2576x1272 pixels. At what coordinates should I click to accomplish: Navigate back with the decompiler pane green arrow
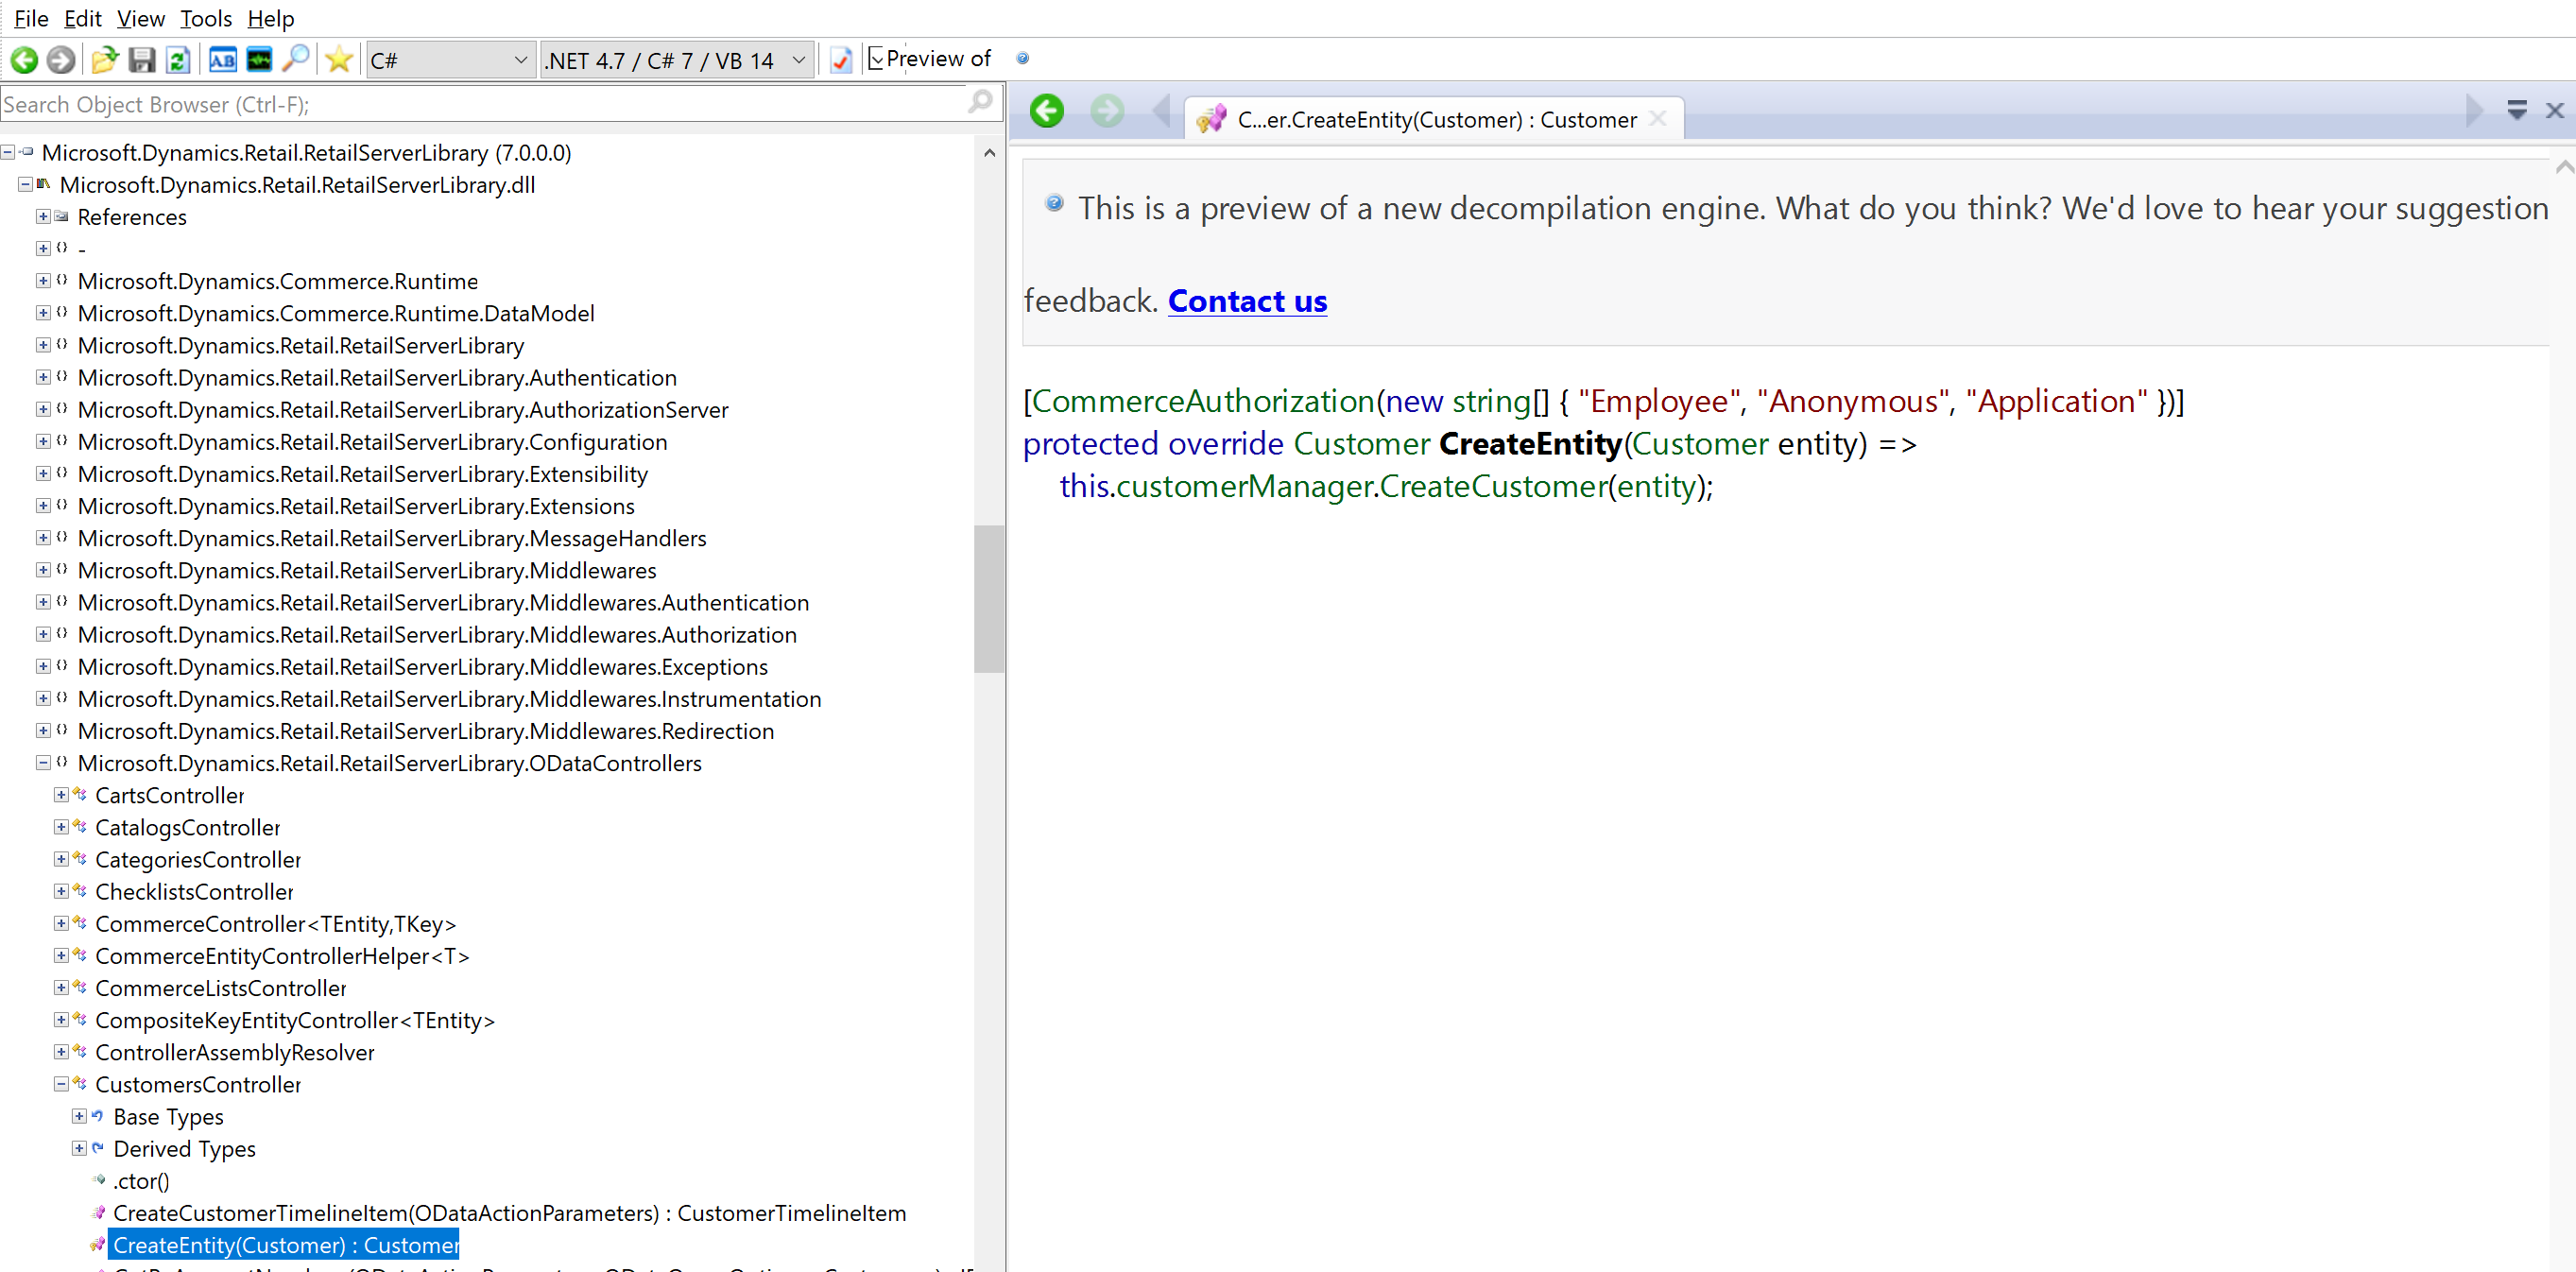[1047, 111]
